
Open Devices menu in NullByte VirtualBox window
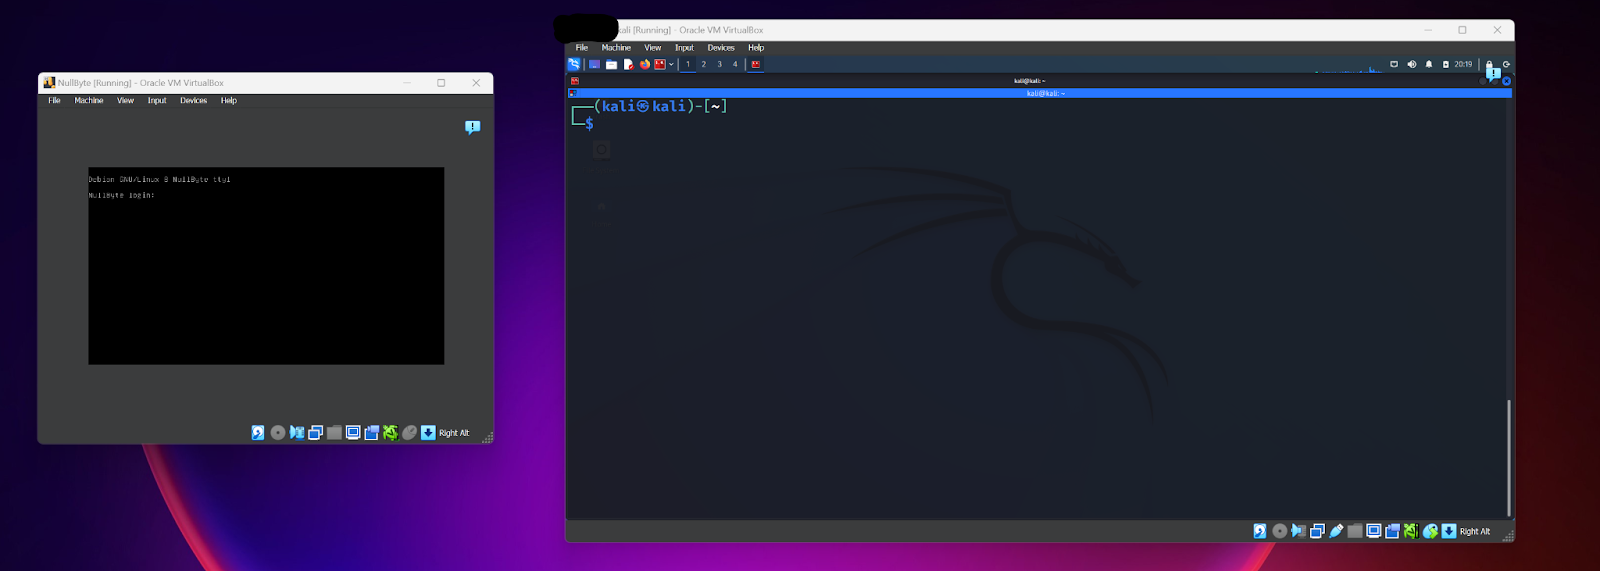click(193, 100)
